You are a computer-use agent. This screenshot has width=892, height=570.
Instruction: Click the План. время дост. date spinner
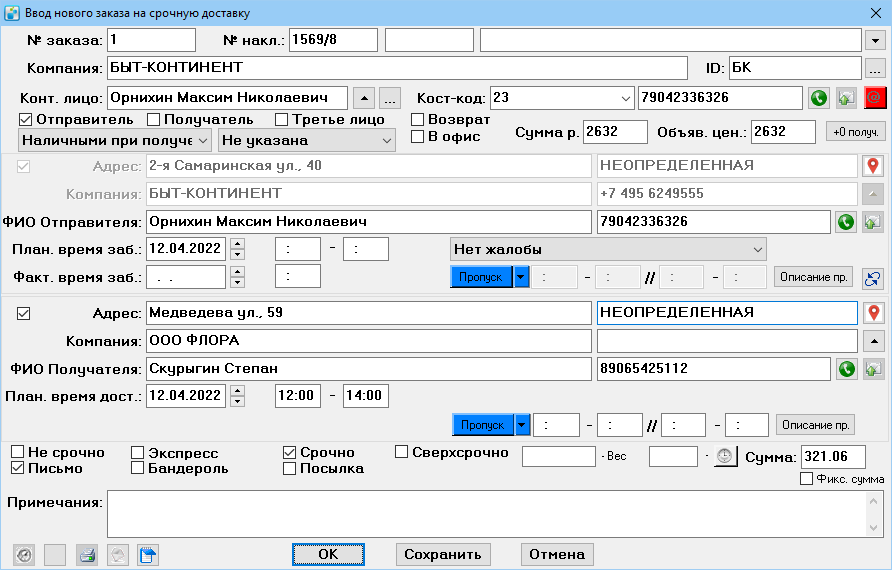[x=238, y=395]
